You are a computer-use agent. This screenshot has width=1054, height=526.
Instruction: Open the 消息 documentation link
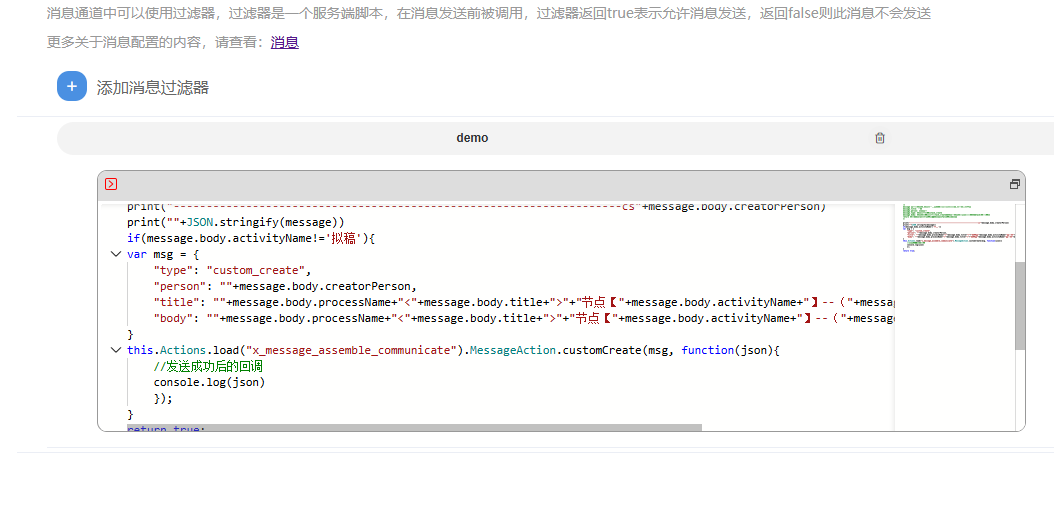tap(284, 42)
